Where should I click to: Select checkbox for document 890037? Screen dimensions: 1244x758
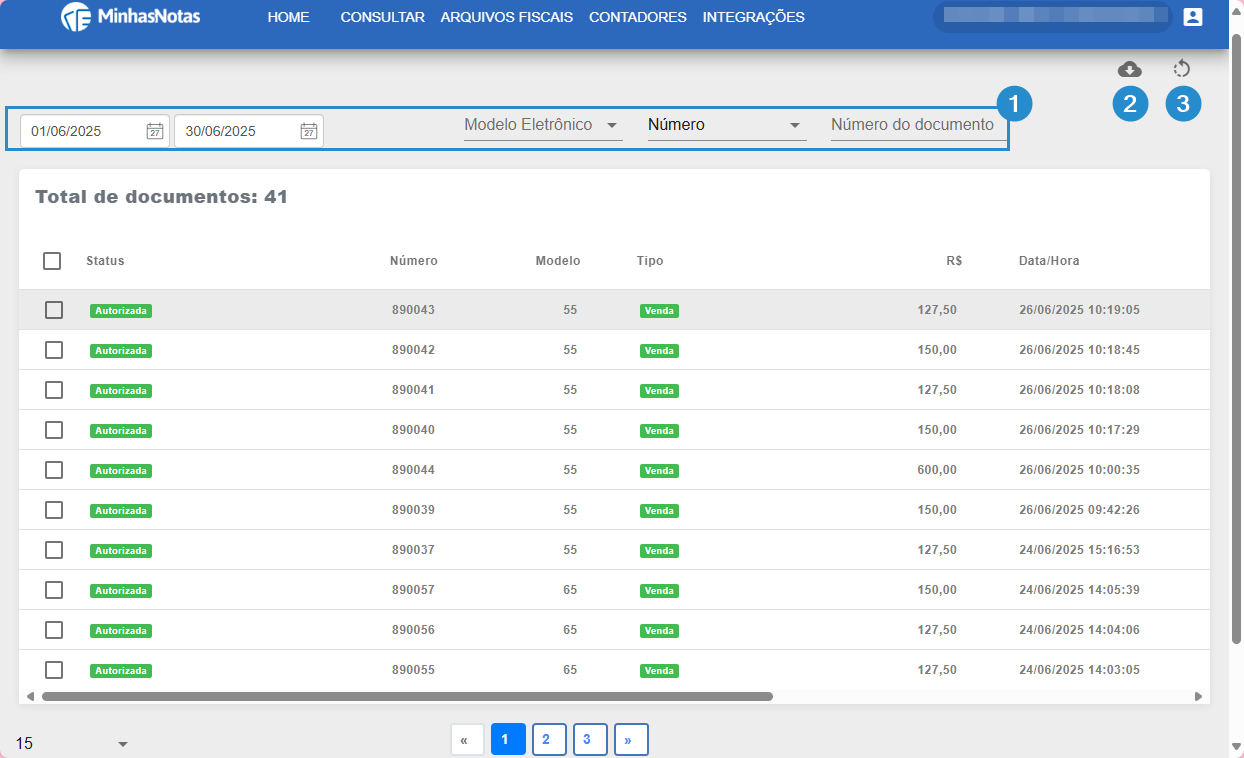pyautogui.click(x=54, y=550)
